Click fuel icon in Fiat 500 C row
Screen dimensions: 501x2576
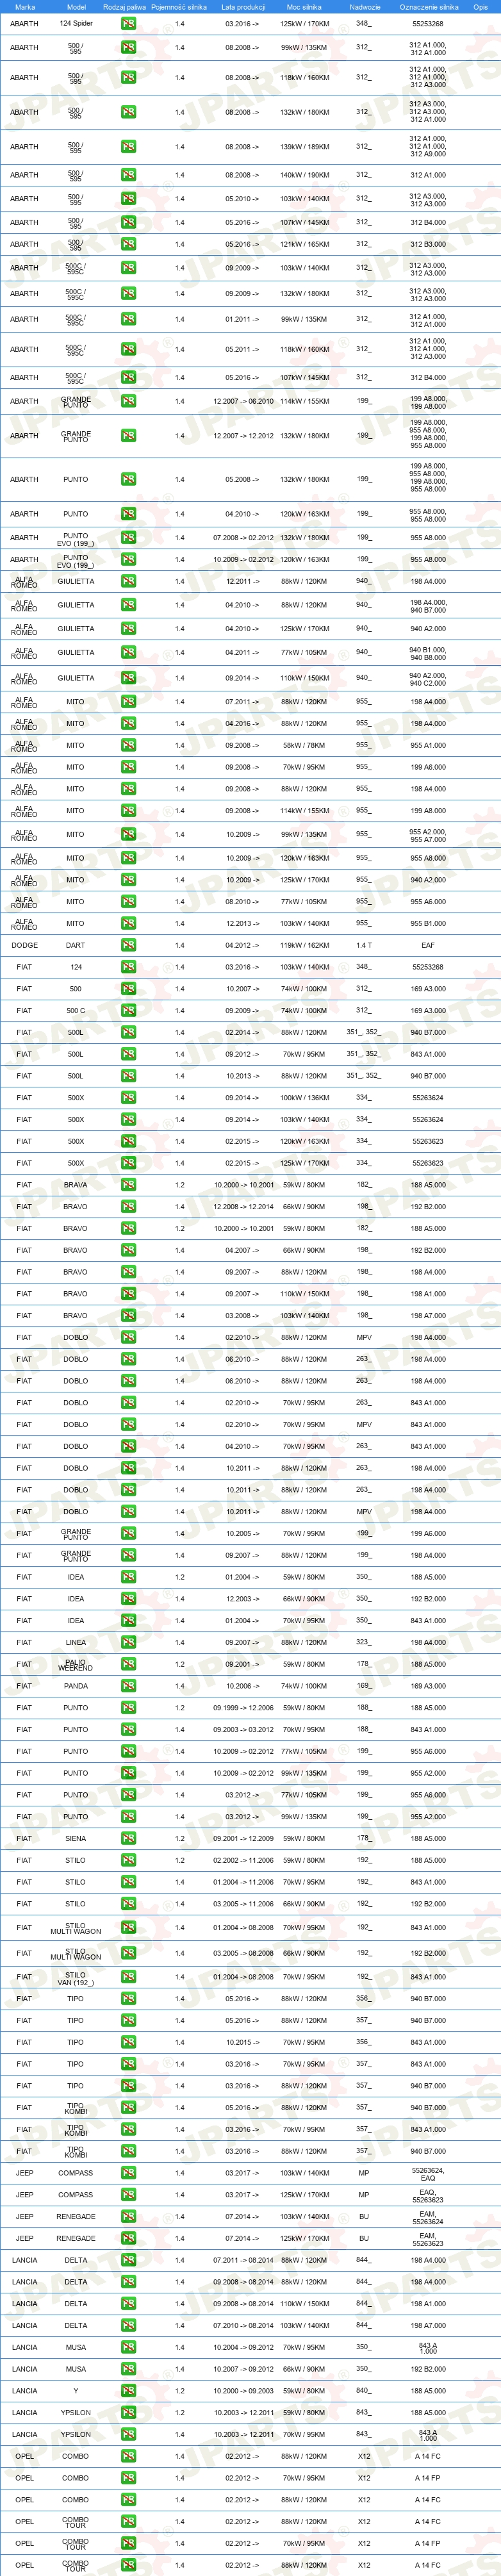pyautogui.click(x=128, y=1010)
